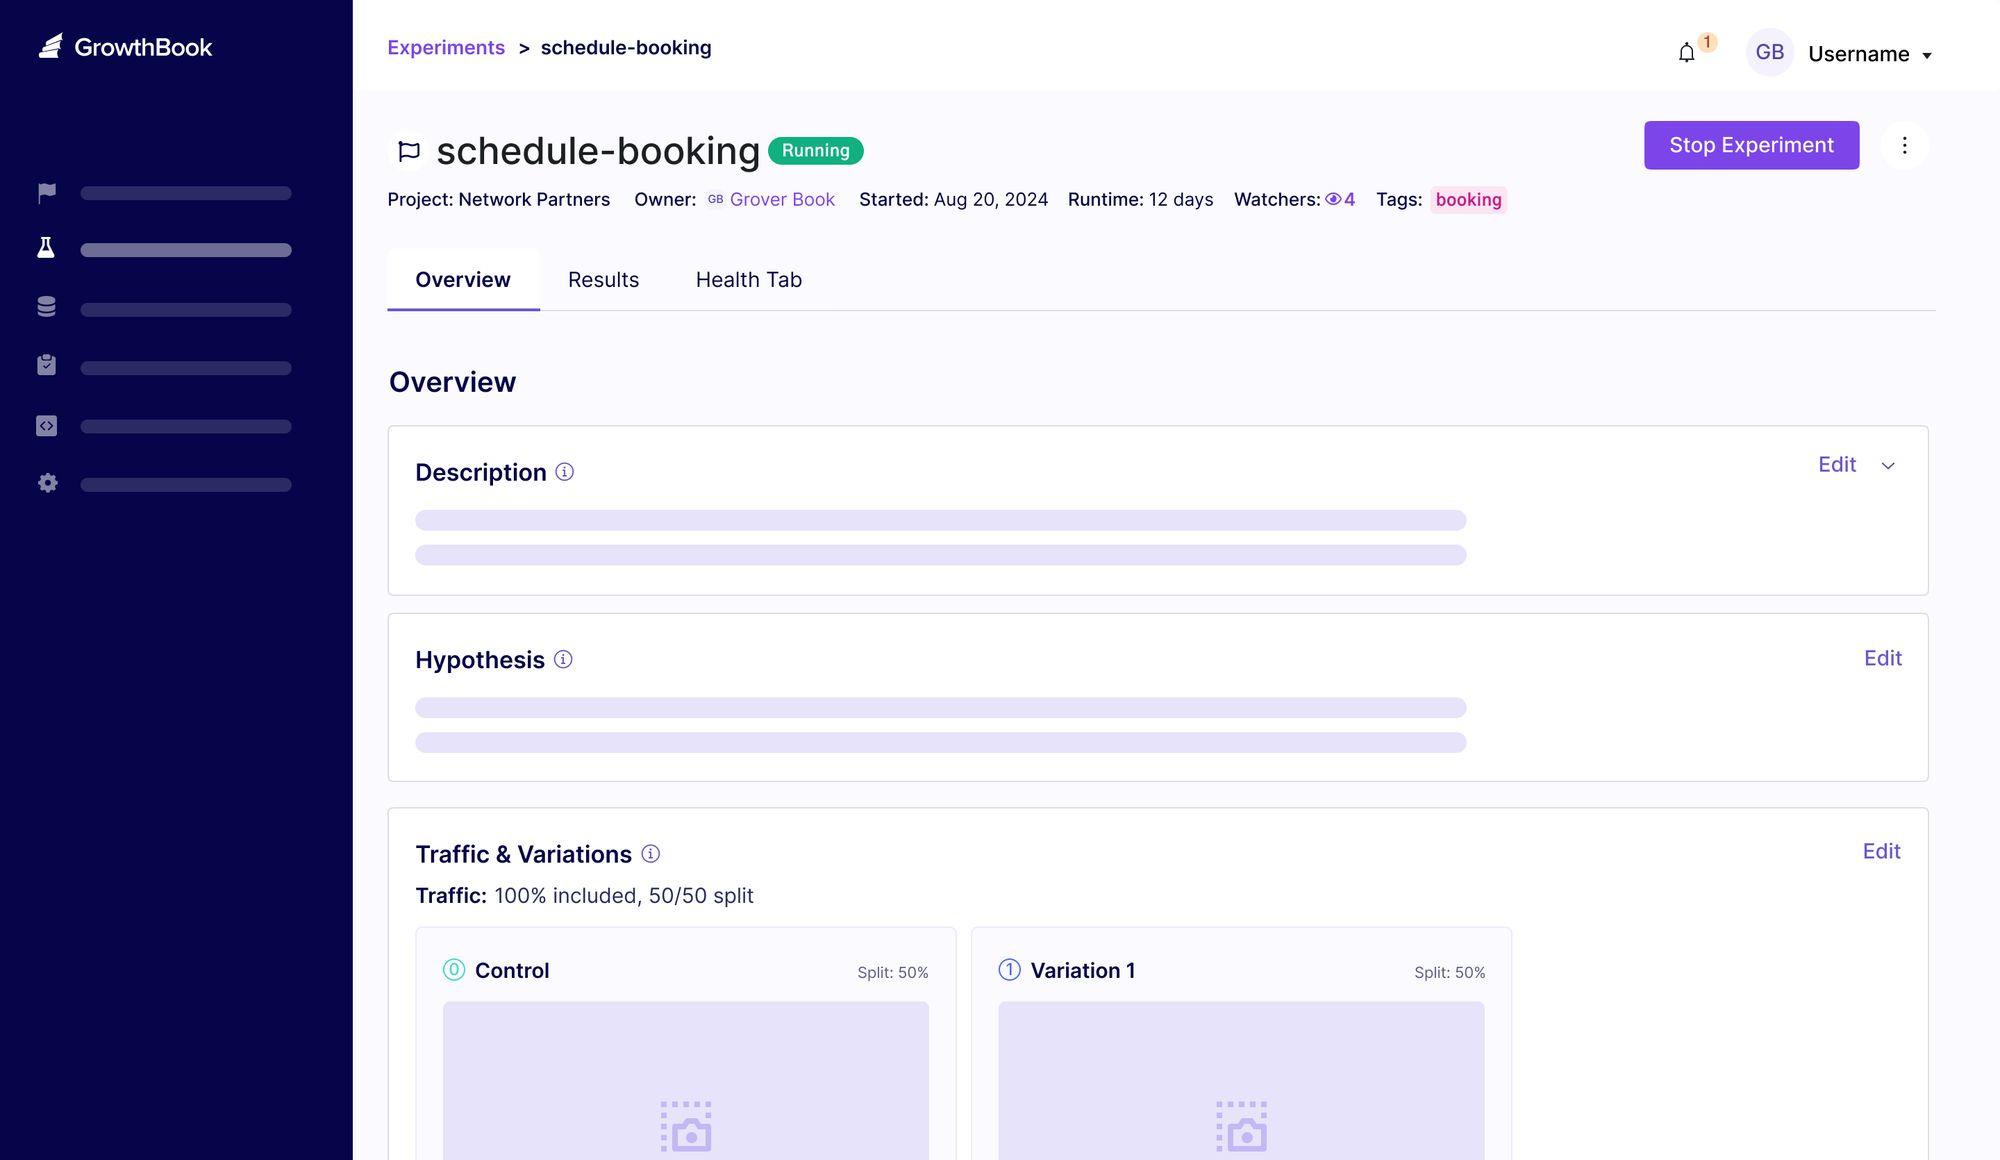Screen dimensions: 2000x1160
Task: Click the Stop Experiment button
Action: [1751, 145]
